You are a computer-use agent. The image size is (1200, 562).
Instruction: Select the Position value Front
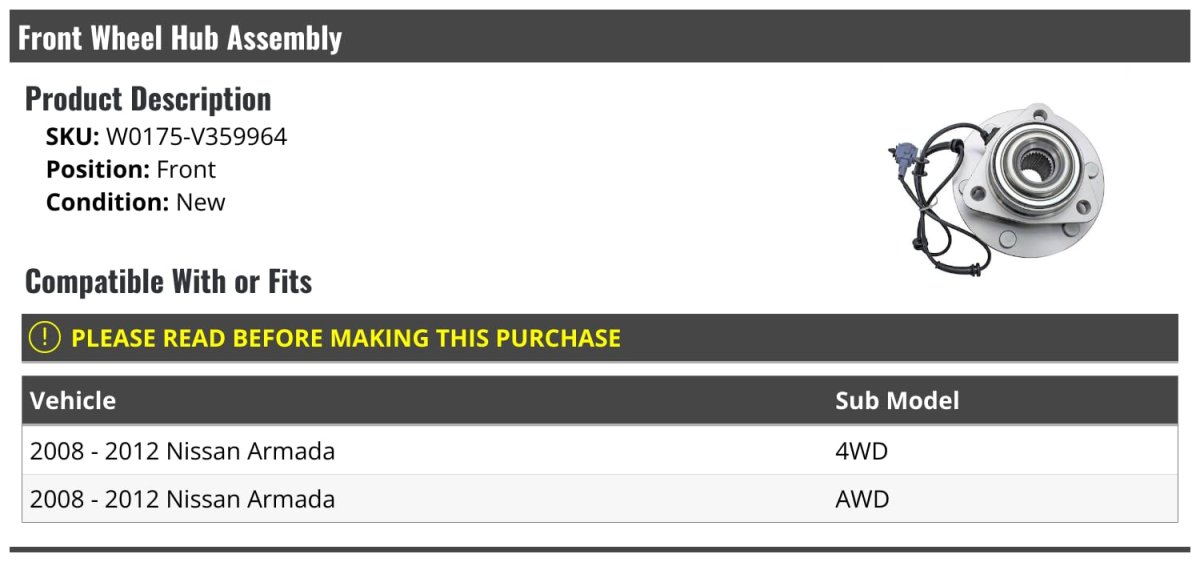[186, 169]
